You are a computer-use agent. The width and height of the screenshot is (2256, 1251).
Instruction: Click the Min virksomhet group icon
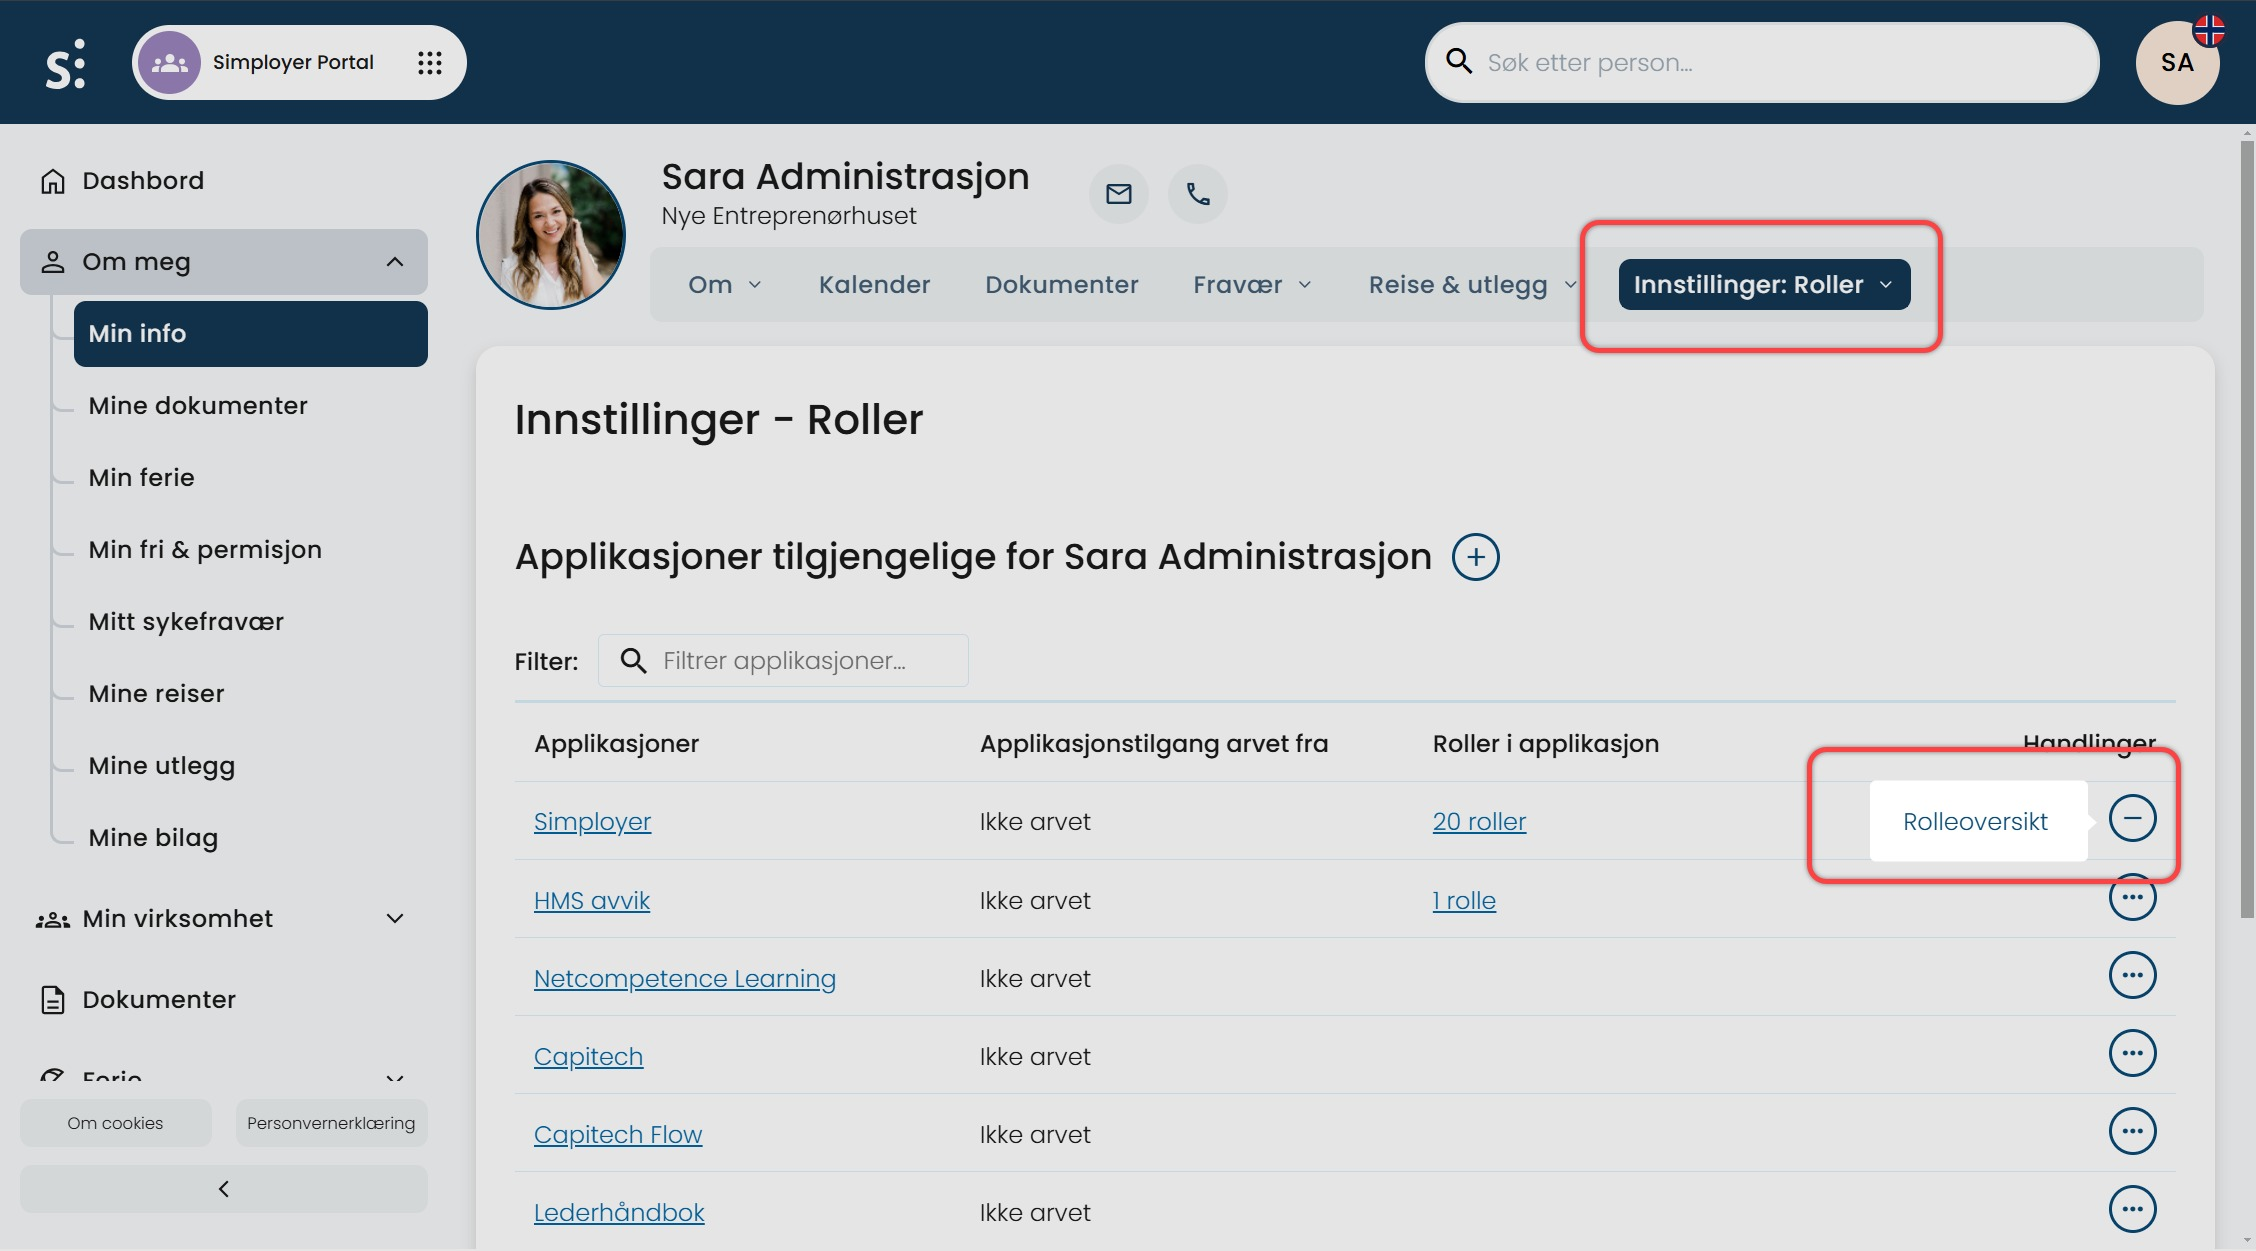pos(53,919)
